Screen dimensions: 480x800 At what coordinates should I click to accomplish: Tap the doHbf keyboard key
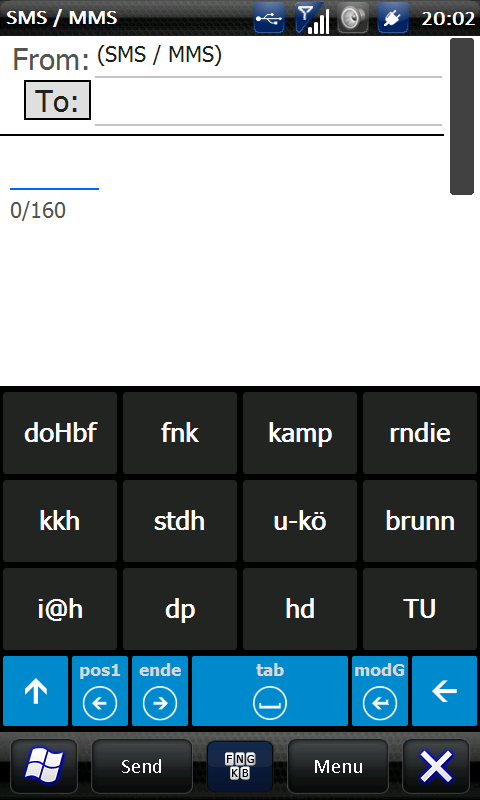pyautogui.click(x=60, y=433)
